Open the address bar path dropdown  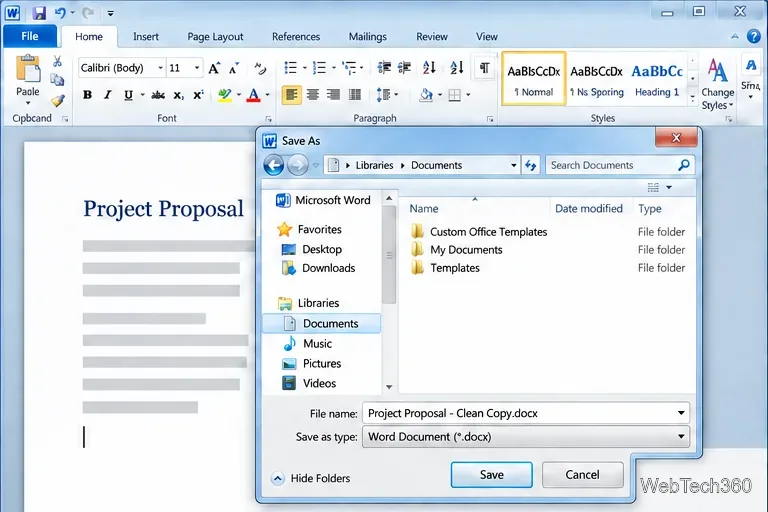click(x=513, y=165)
